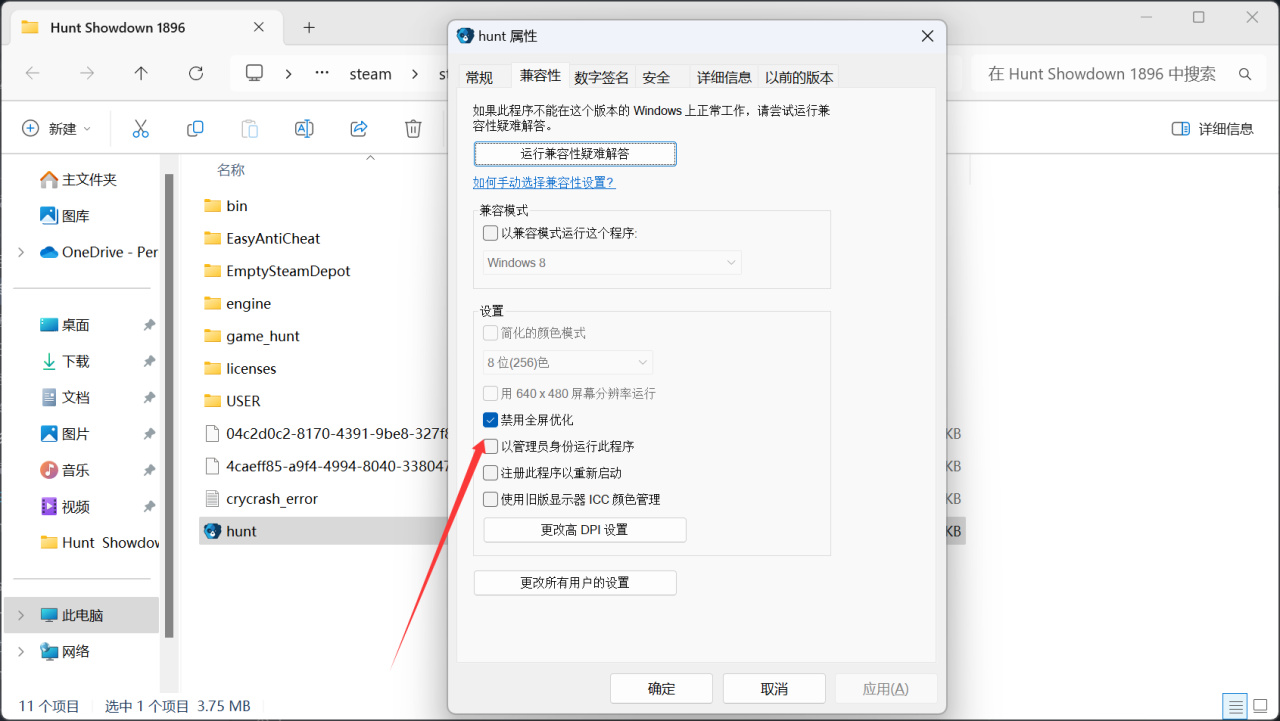The image size is (1280, 721).
Task: Cut the selected file
Action: 140,128
